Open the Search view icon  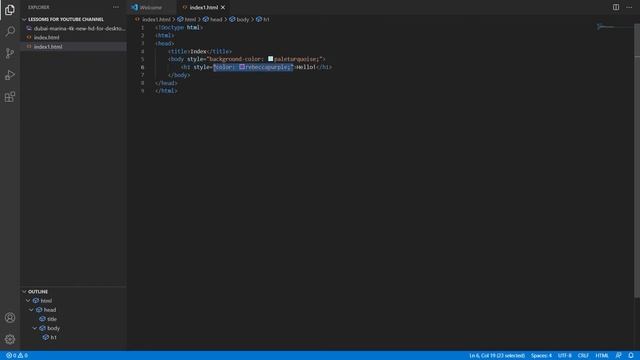(x=10, y=31)
